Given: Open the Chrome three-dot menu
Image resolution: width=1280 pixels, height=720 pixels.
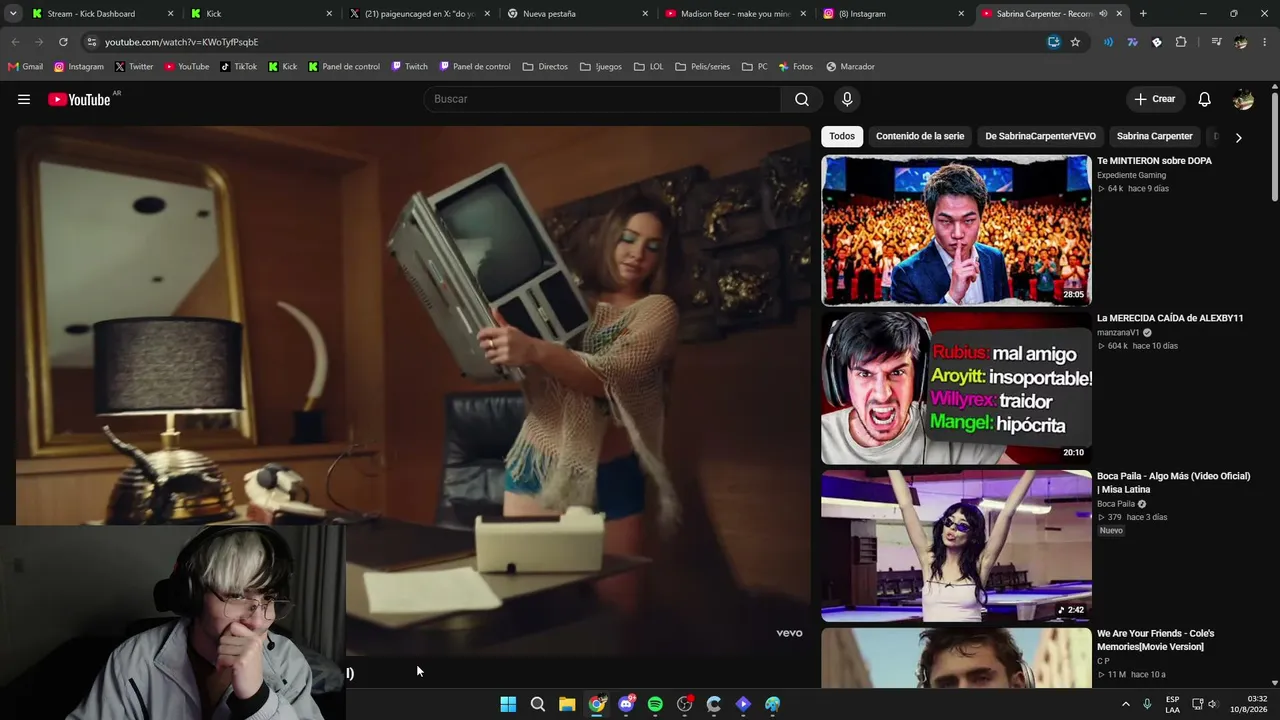Looking at the screenshot, I should click(x=1265, y=42).
